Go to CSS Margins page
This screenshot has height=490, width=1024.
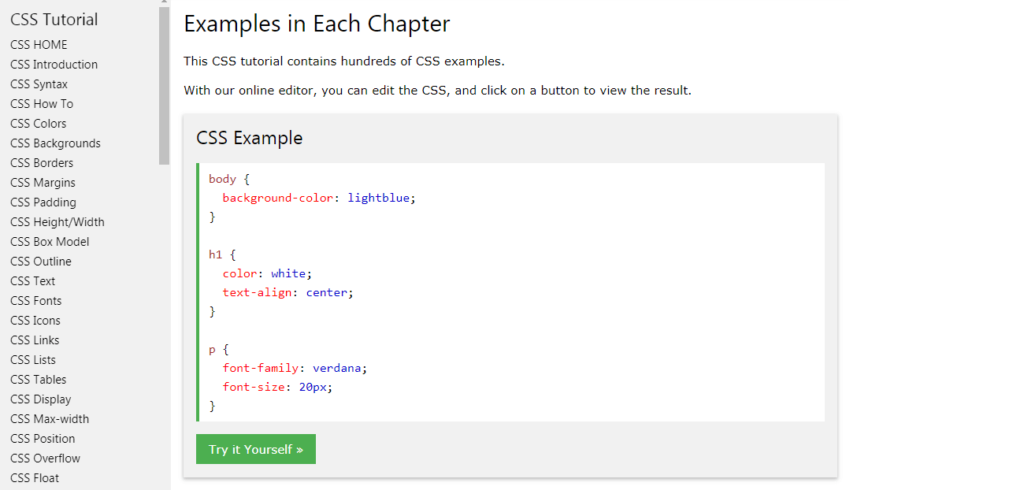43,183
